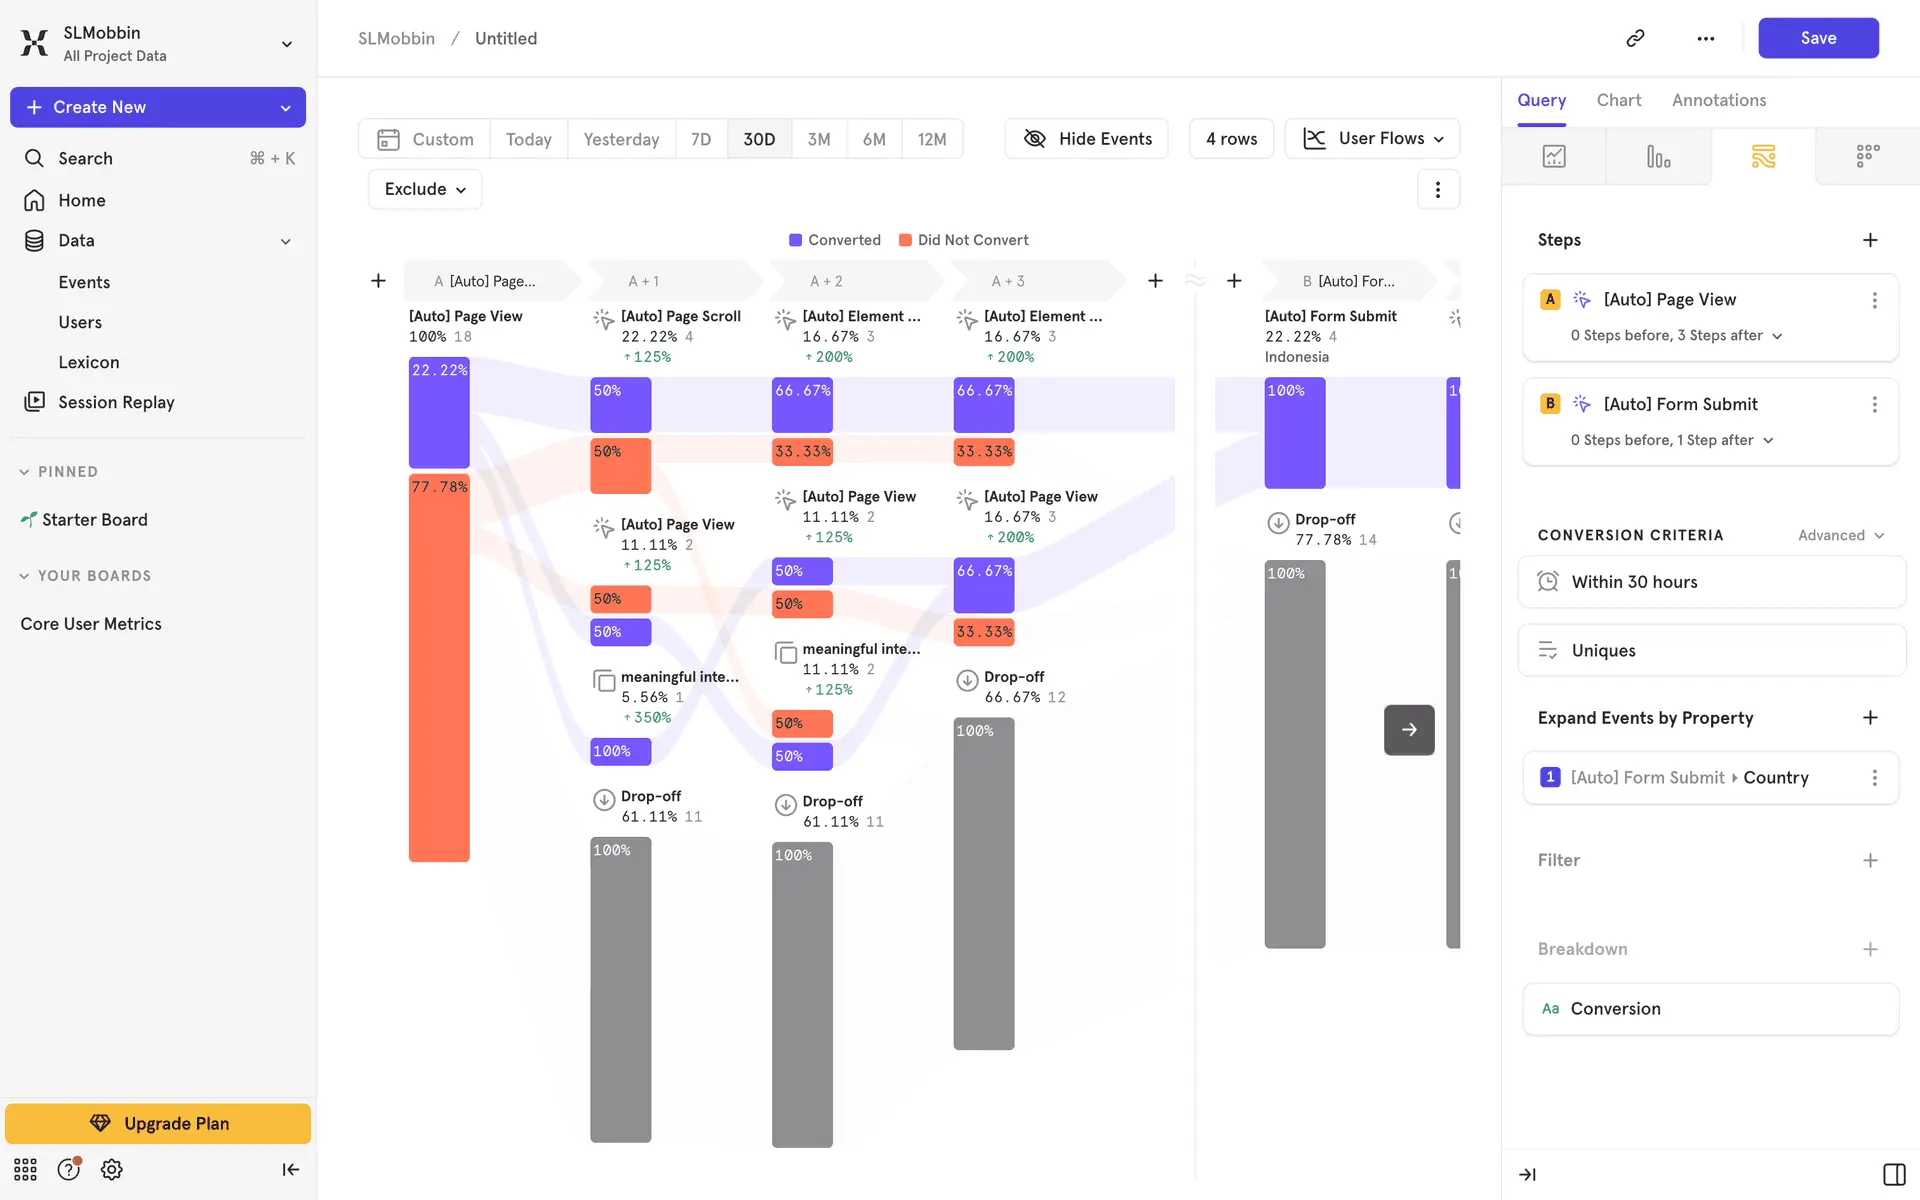Click the Save button

tap(1817, 38)
